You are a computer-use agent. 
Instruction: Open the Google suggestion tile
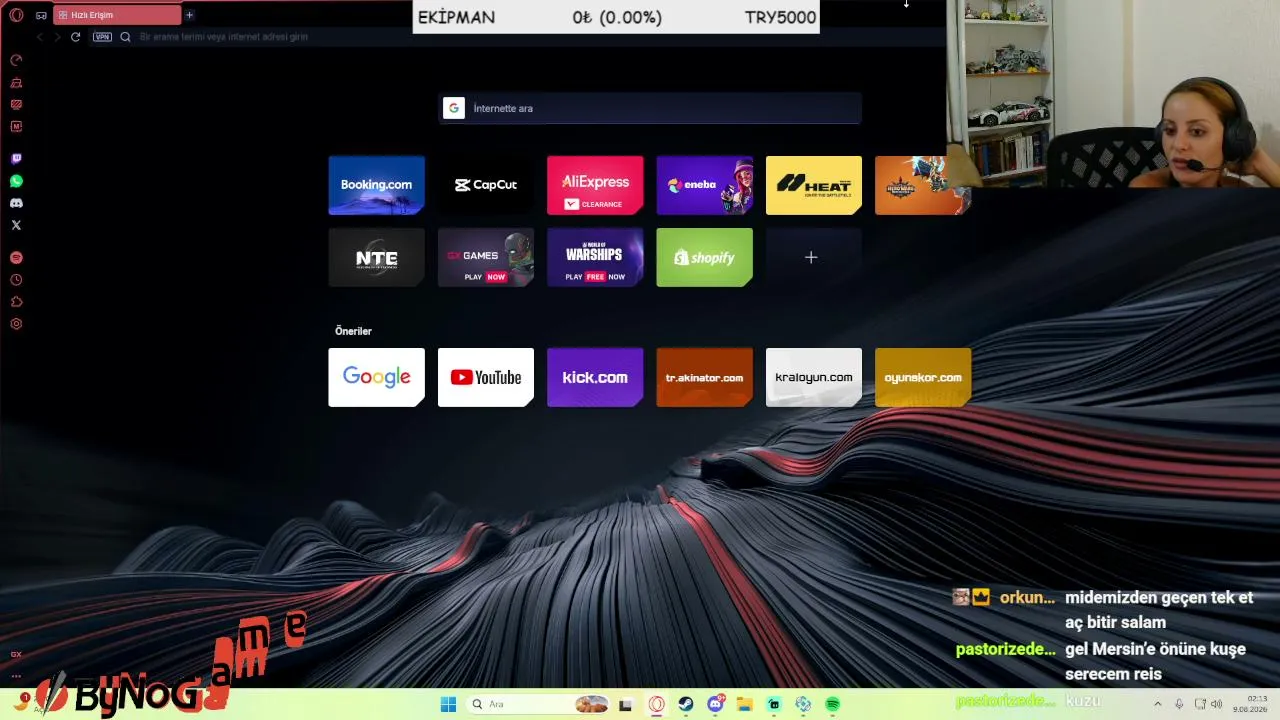point(376,377)
